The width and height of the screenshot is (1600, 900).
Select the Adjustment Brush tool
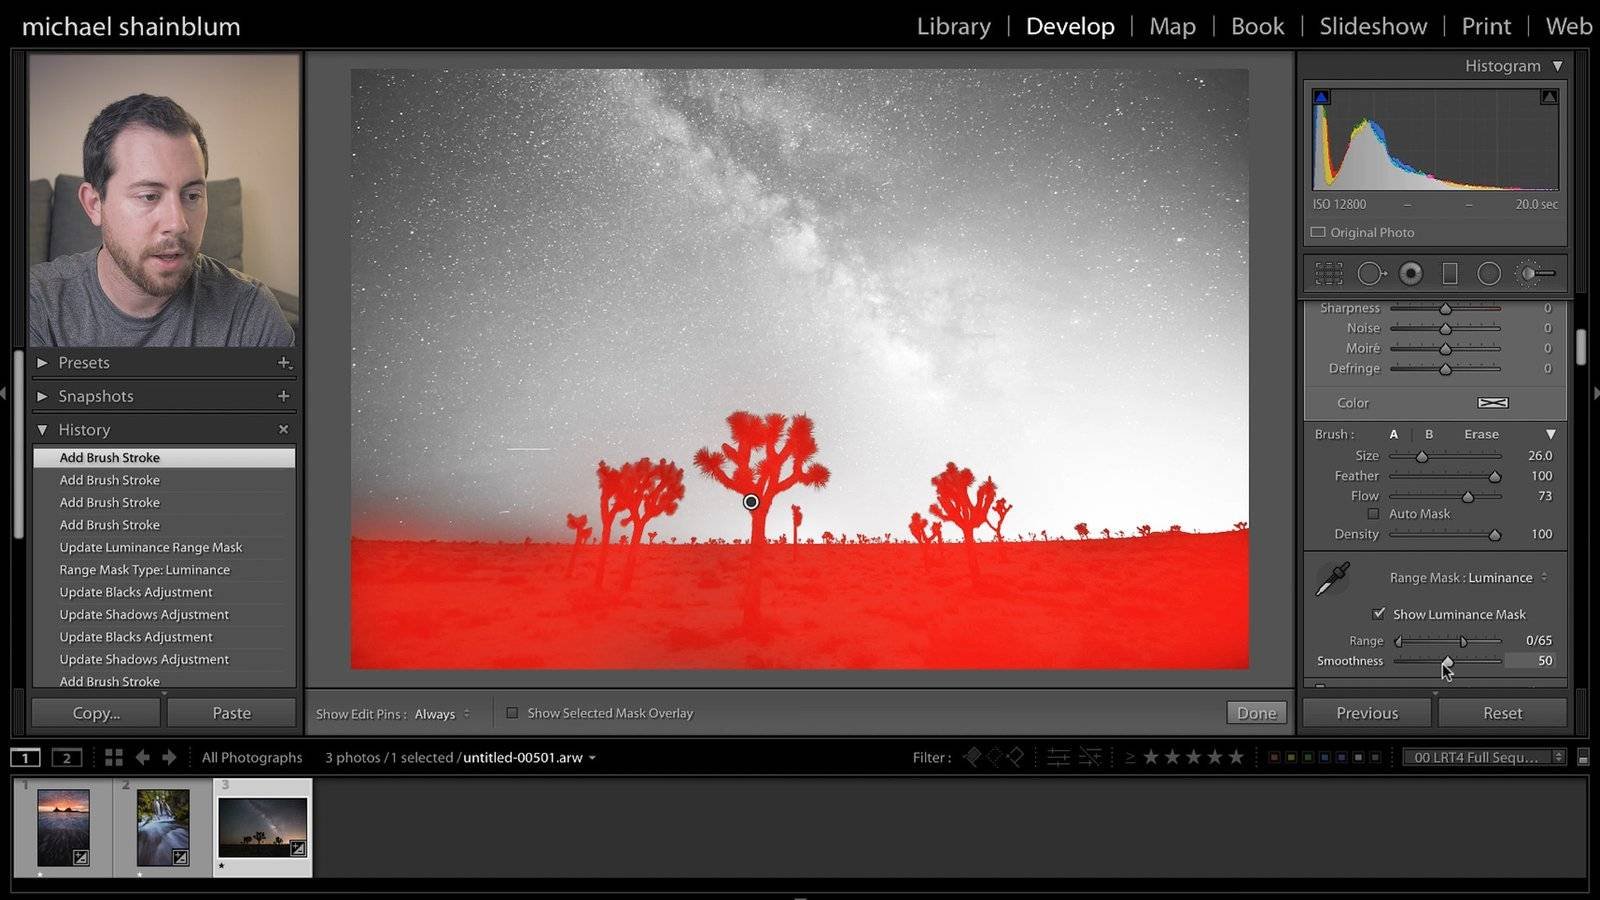1536,273
